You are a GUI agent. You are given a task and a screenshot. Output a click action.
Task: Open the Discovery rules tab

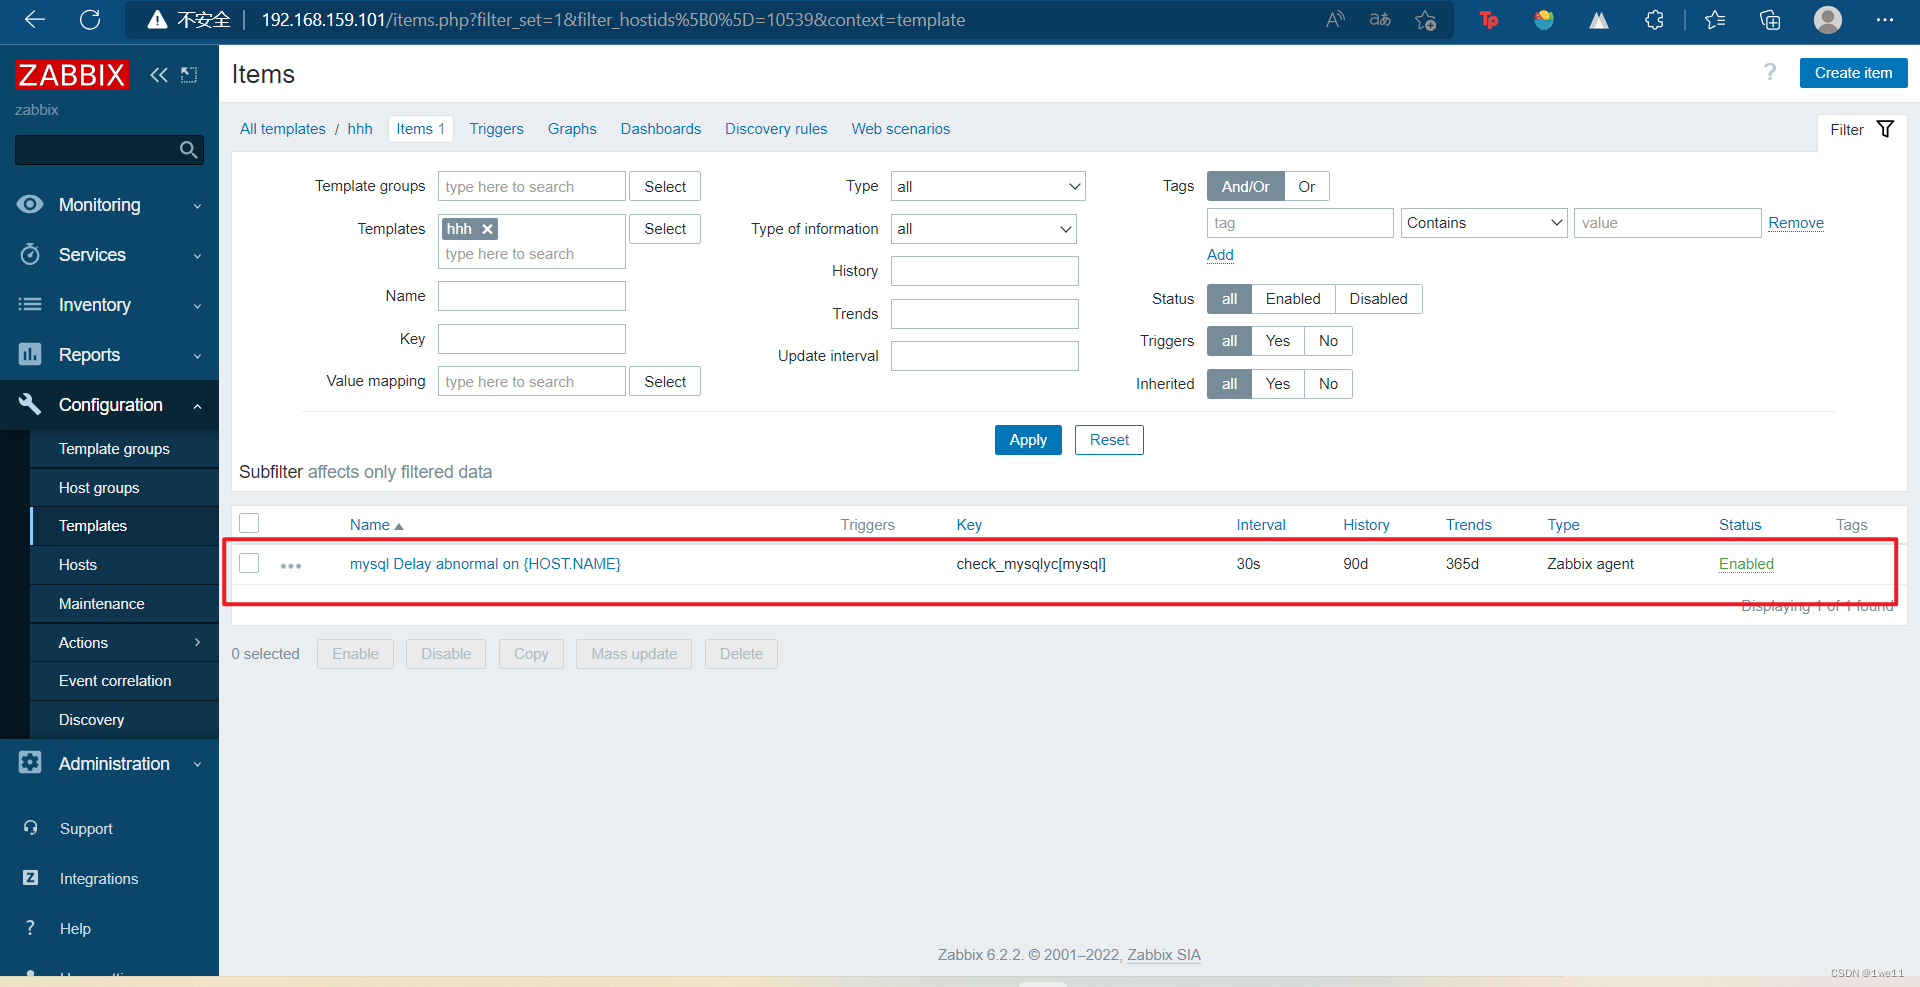(x=776, y=129)
